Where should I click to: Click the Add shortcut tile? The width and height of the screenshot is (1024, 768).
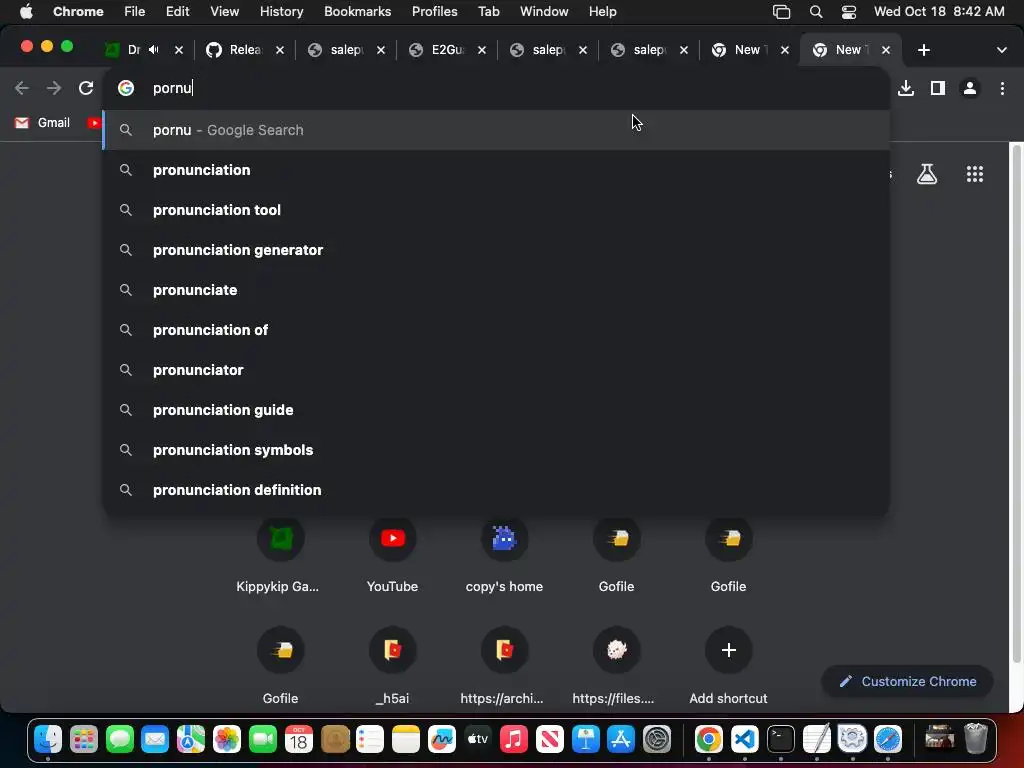coord(728,666)
